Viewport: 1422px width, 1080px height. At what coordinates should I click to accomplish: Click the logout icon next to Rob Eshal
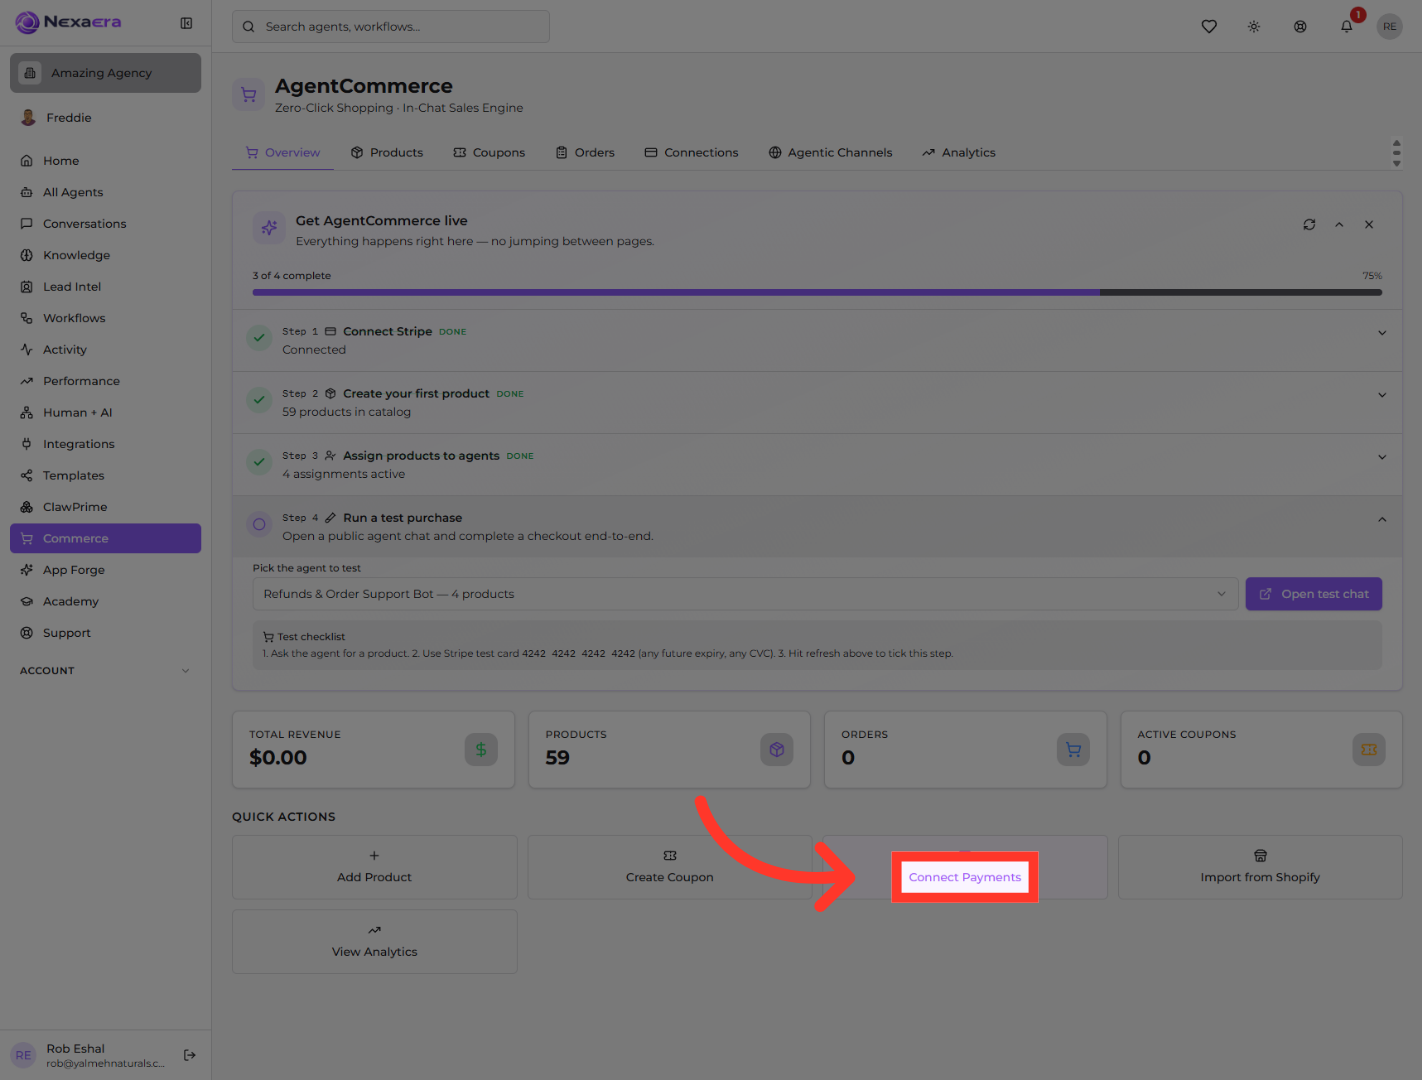190,1055
